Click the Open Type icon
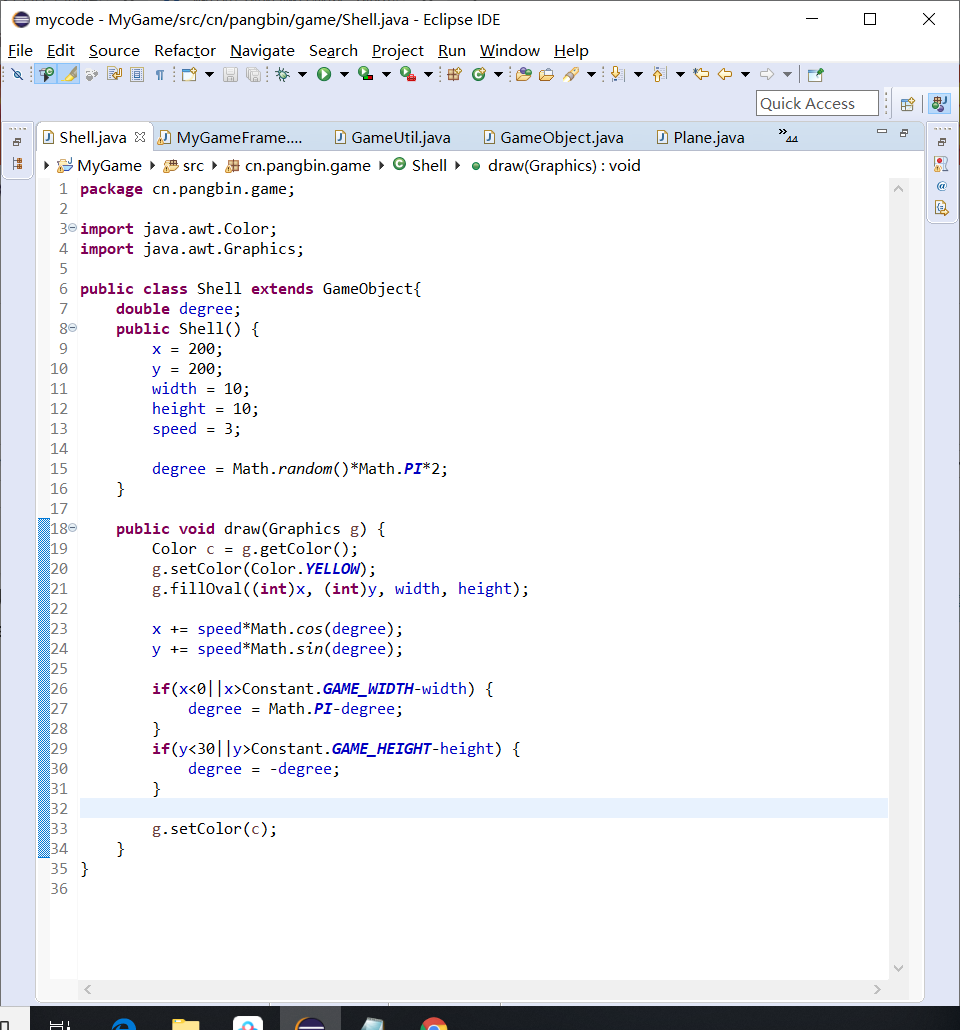 coord(524,74)
